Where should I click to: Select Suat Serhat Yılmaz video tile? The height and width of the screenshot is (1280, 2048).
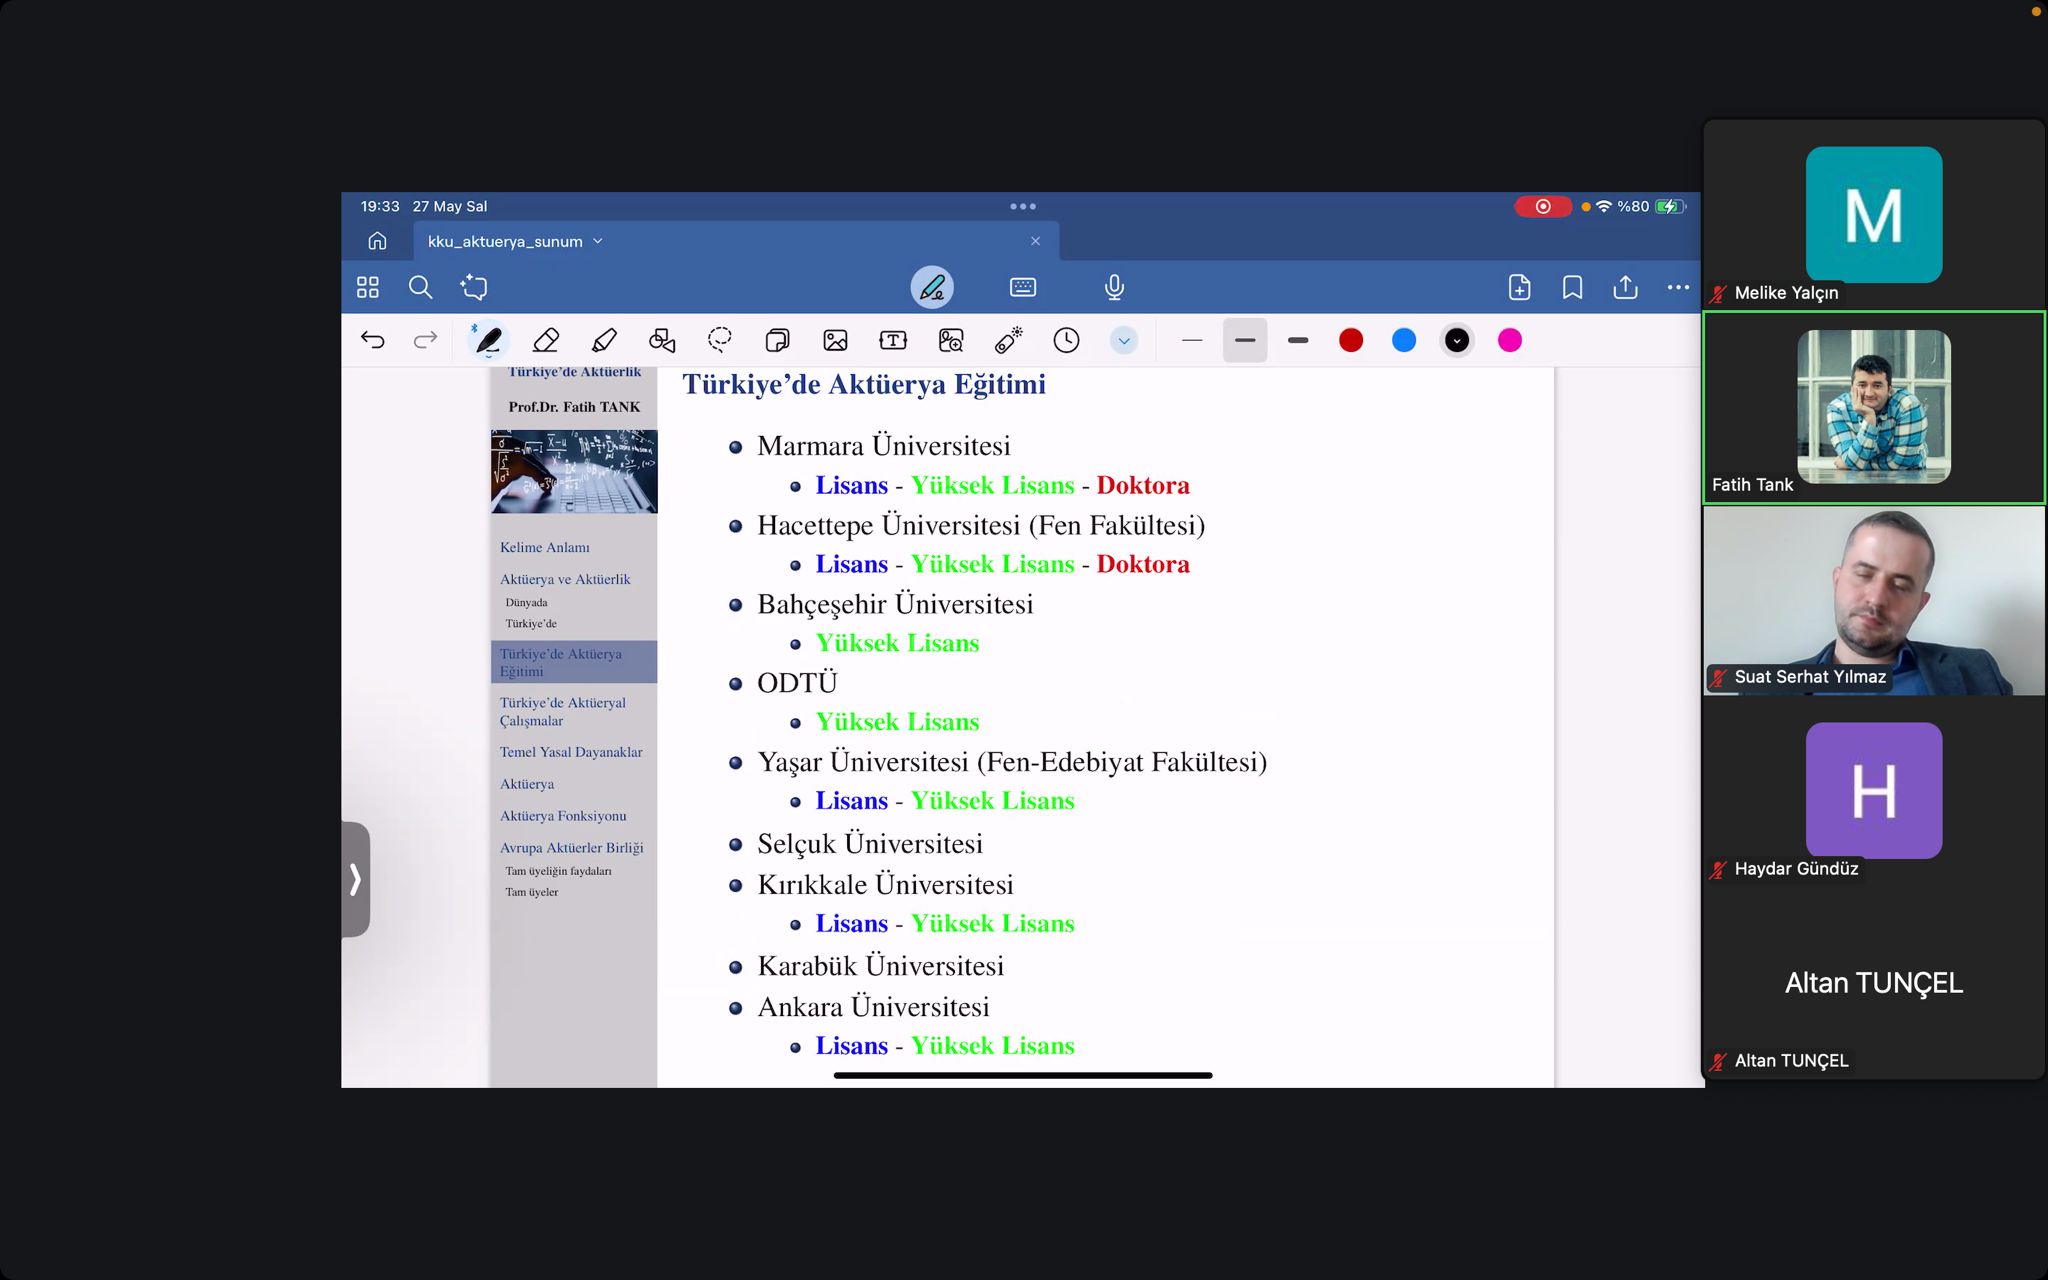(x=1874, y=600)
